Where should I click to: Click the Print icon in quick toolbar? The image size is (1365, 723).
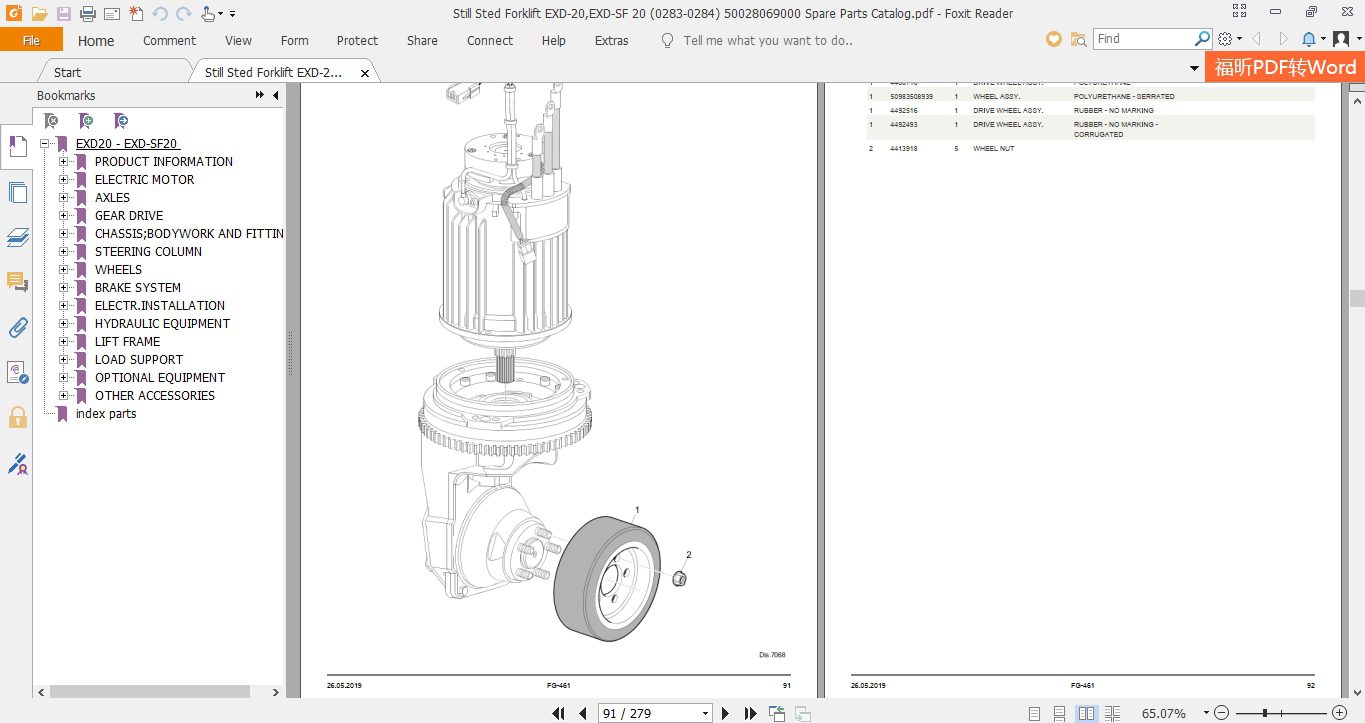(87, 14)
